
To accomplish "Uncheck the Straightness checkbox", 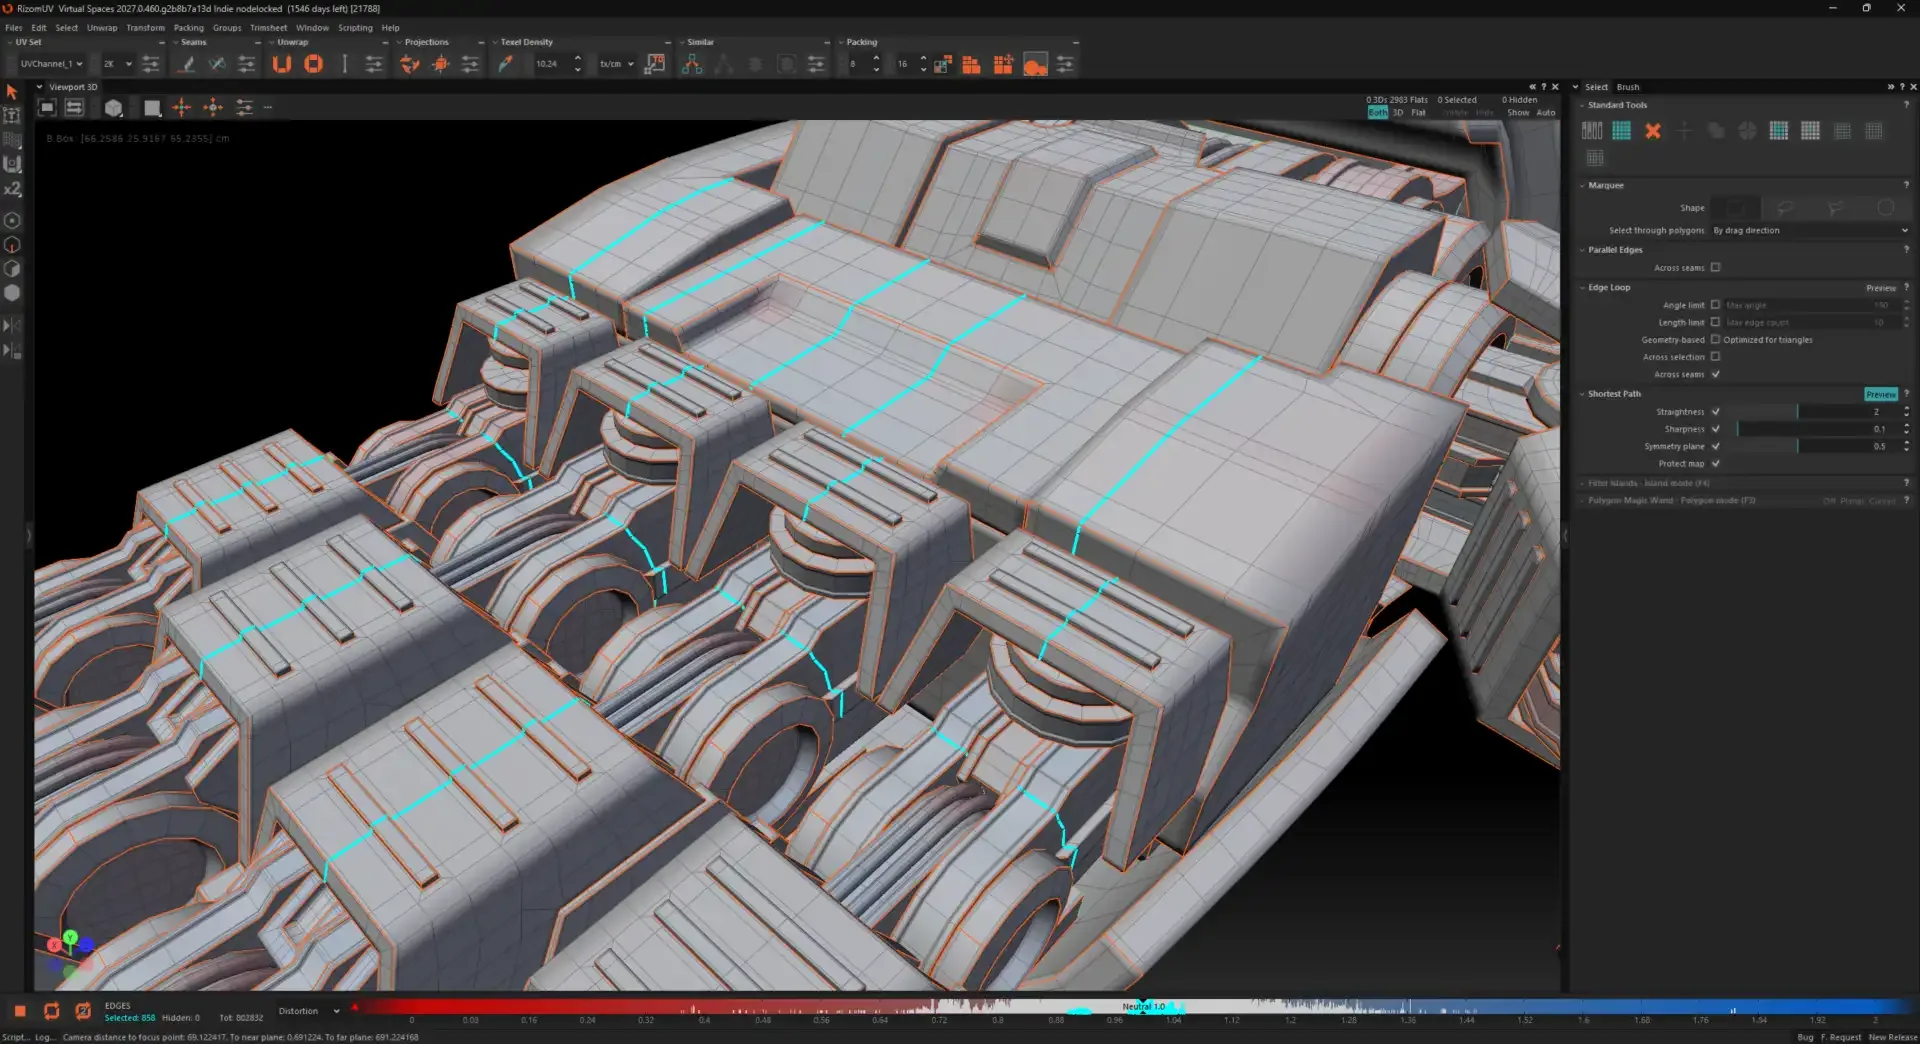I will (1716, 411).
